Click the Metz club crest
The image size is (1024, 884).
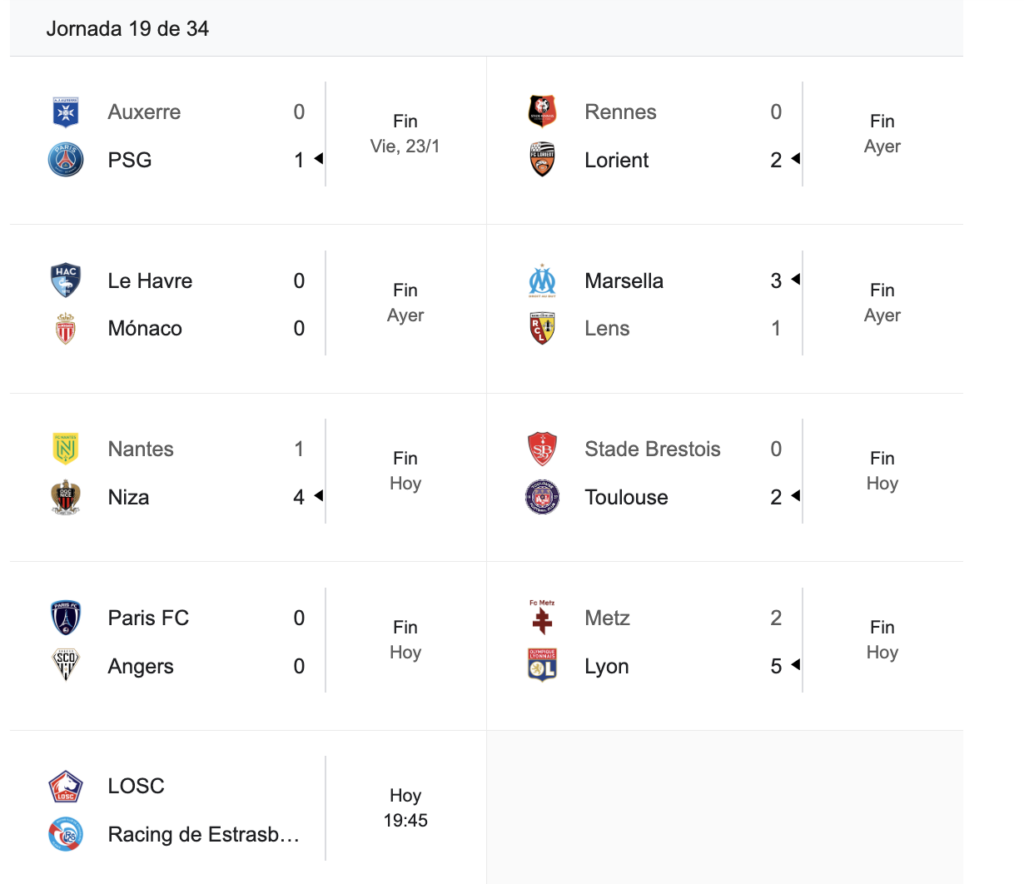pyautogui.click(x=542, y=618)
